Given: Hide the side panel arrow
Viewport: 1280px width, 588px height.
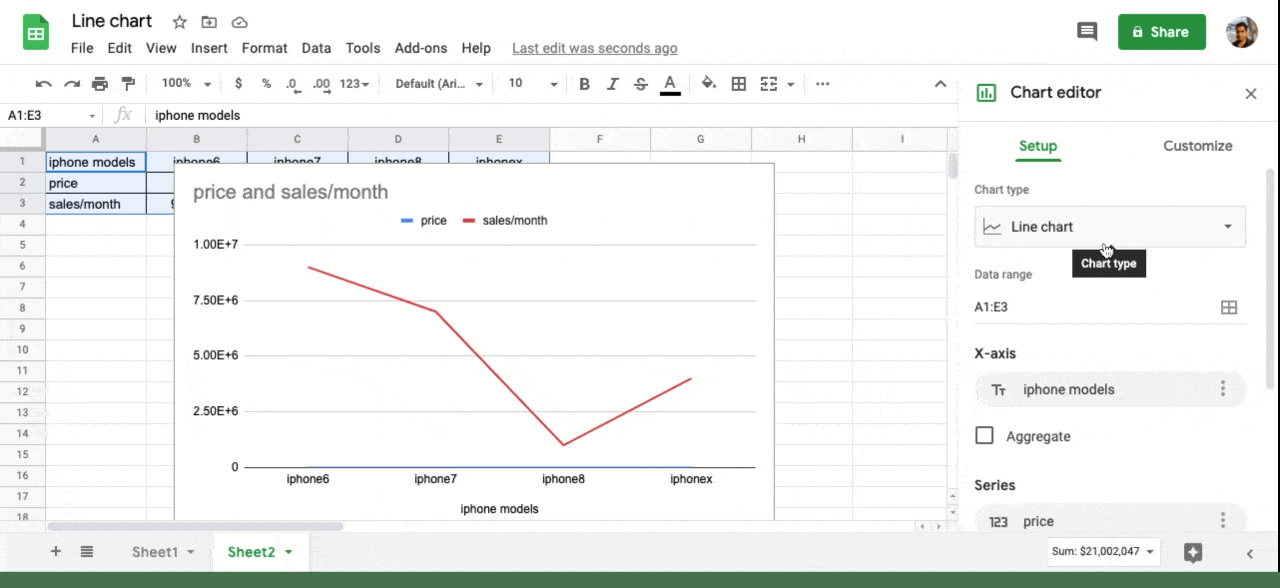Looking at the screenshot, I should [1250, 553].
